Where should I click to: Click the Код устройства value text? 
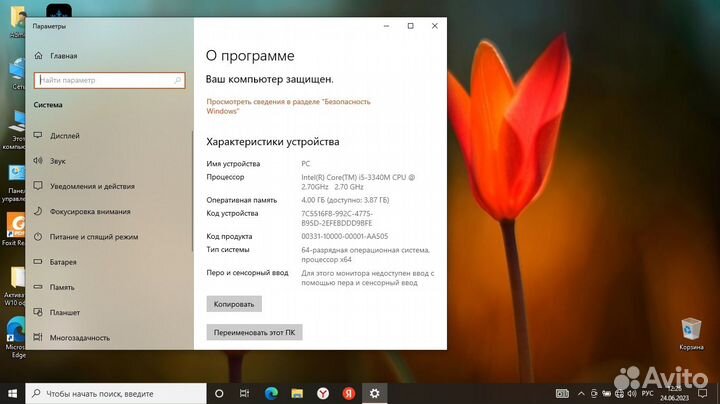coord(337,218)
